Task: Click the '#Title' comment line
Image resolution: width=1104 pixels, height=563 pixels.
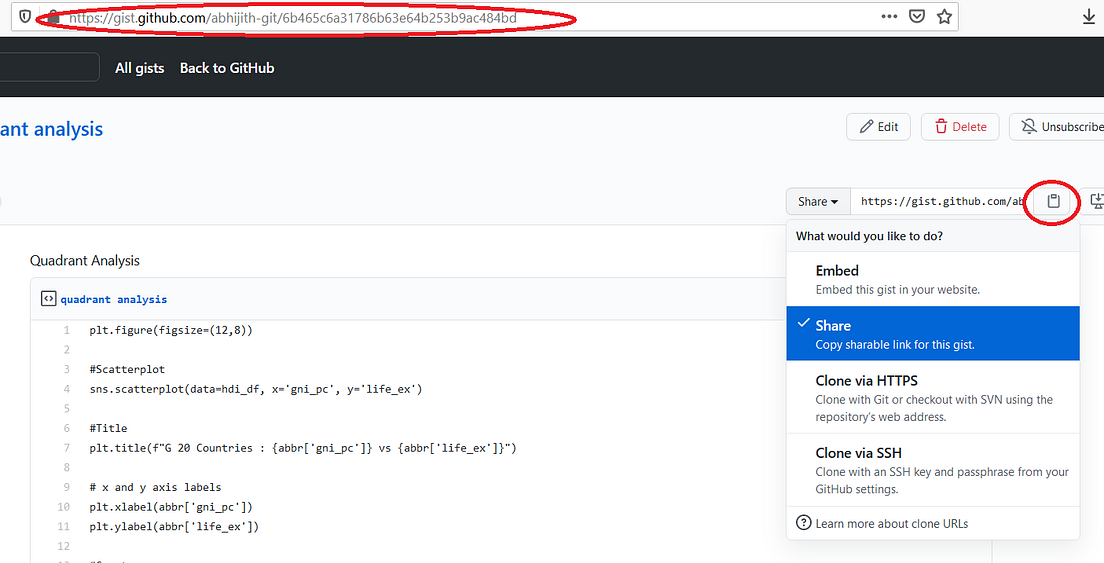Action: pyautogui.click(x=108, y=428)
